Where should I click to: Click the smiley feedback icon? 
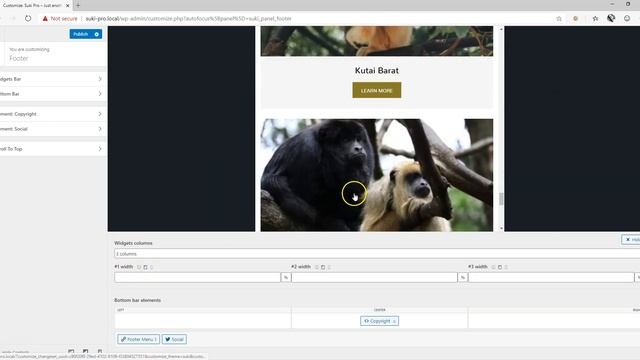tap(627, 18)
